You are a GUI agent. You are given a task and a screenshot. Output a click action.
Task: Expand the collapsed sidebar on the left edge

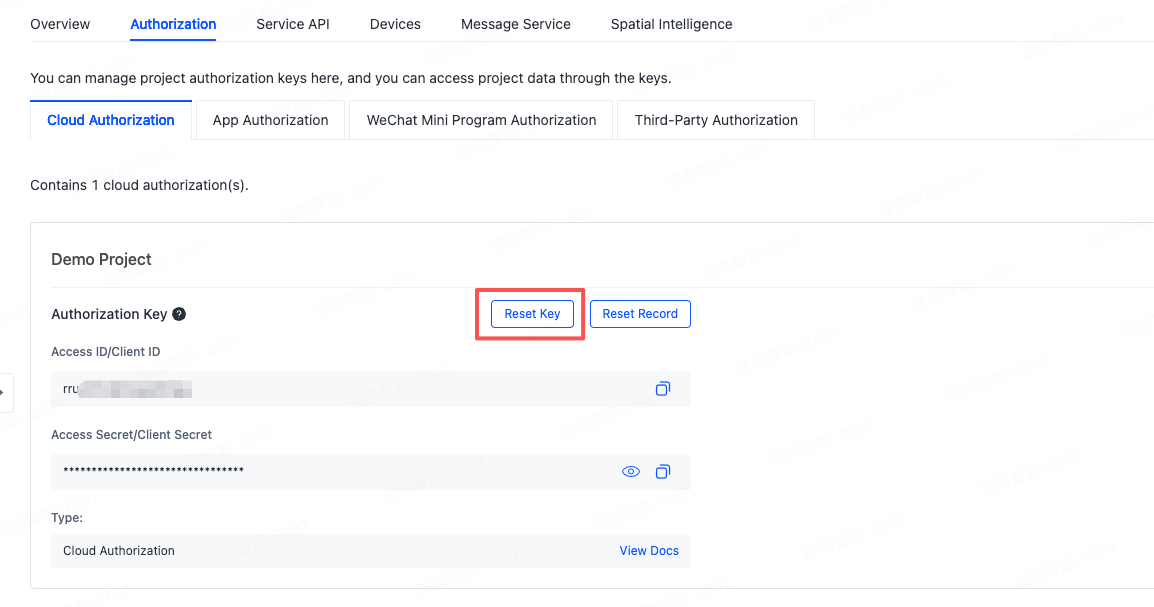[4, 393]
